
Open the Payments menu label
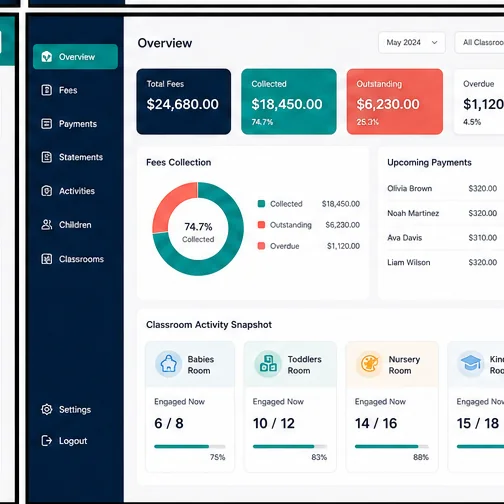click(x=78, y=124)
